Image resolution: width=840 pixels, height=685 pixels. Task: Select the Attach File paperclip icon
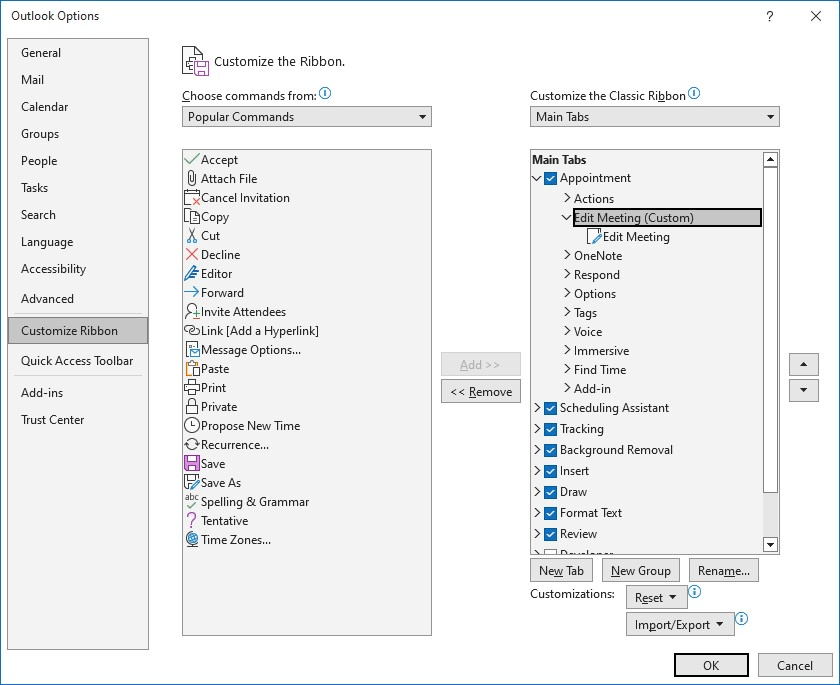(x=192, y=178)
